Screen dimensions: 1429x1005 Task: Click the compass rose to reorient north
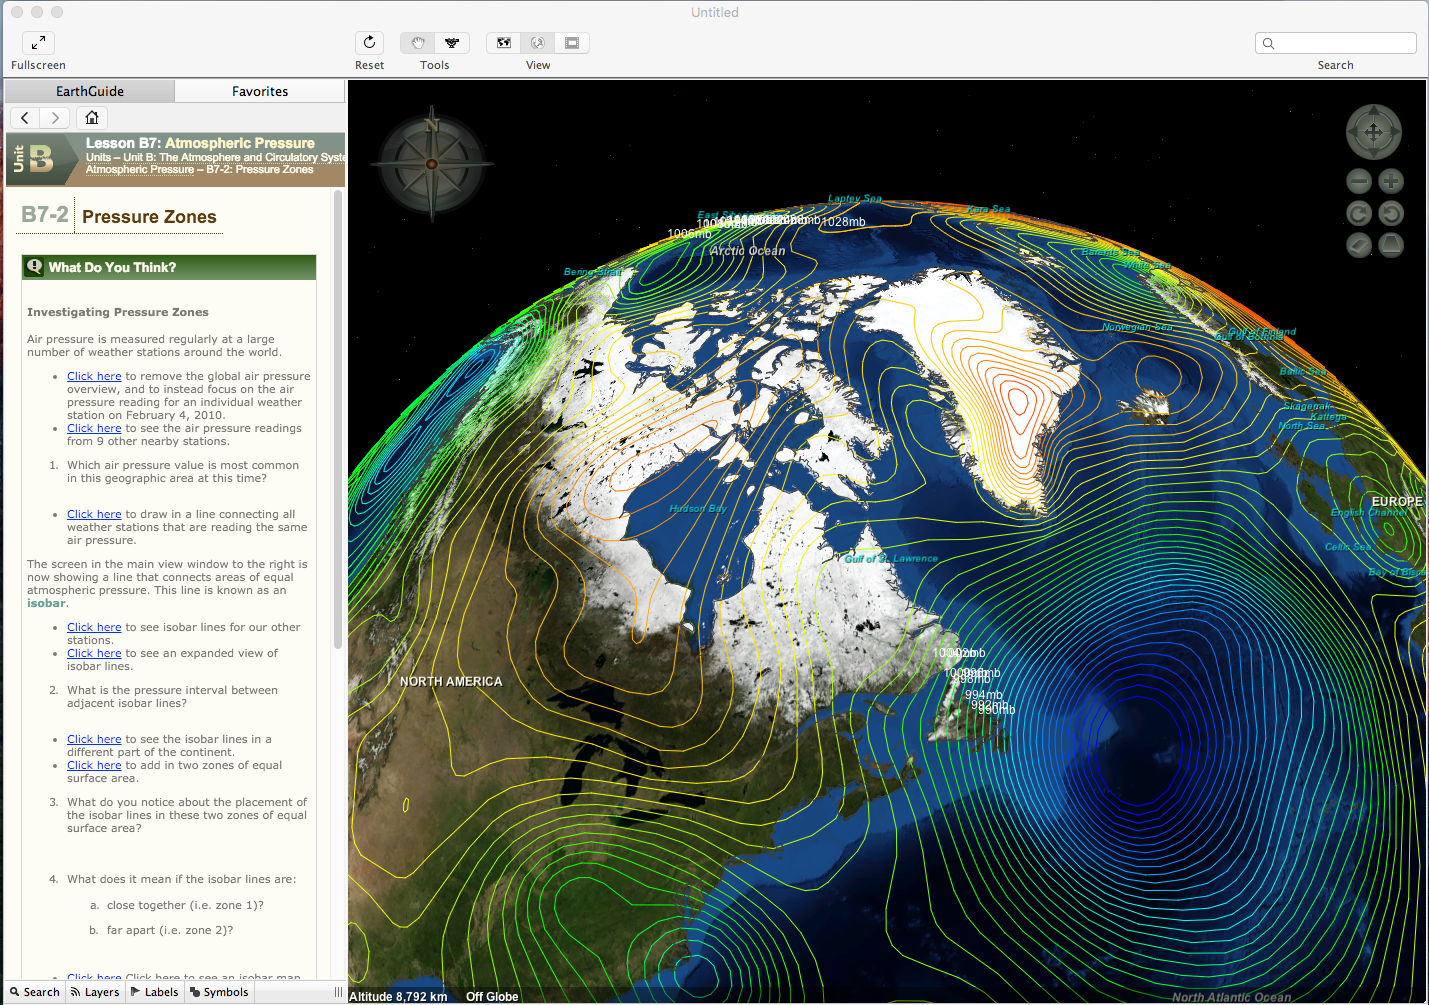tap(431, 163)
